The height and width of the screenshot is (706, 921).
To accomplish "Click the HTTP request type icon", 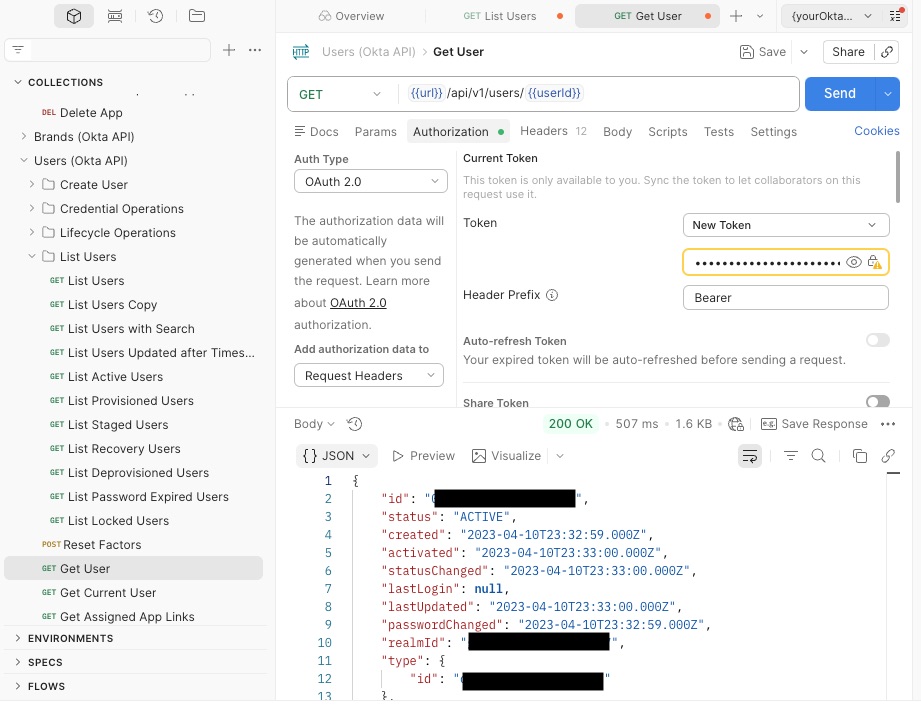I will pyautogui.click(x=301, y=52).
